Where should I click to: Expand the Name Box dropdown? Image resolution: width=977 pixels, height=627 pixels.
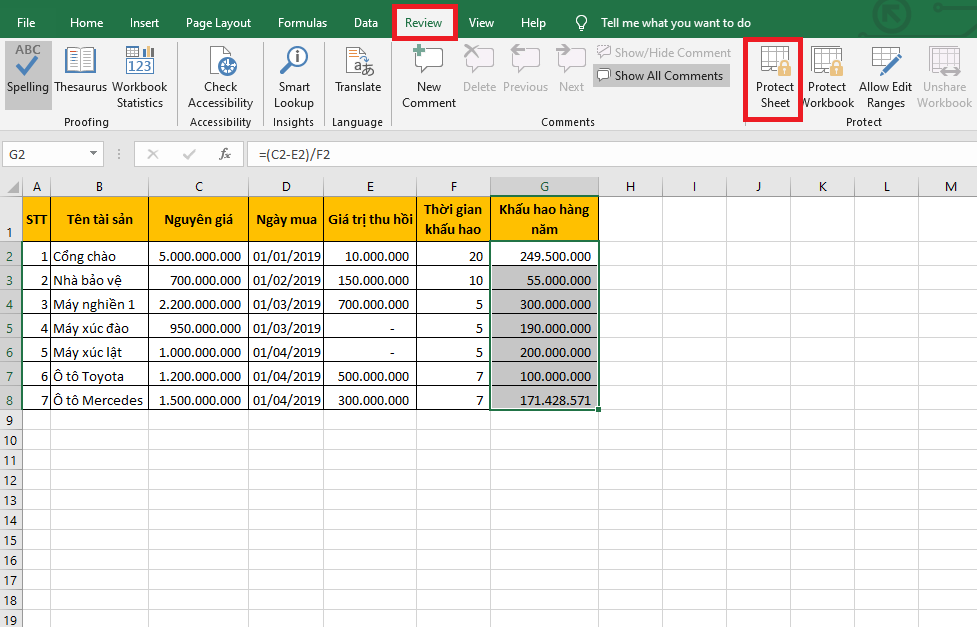[94, 154]
